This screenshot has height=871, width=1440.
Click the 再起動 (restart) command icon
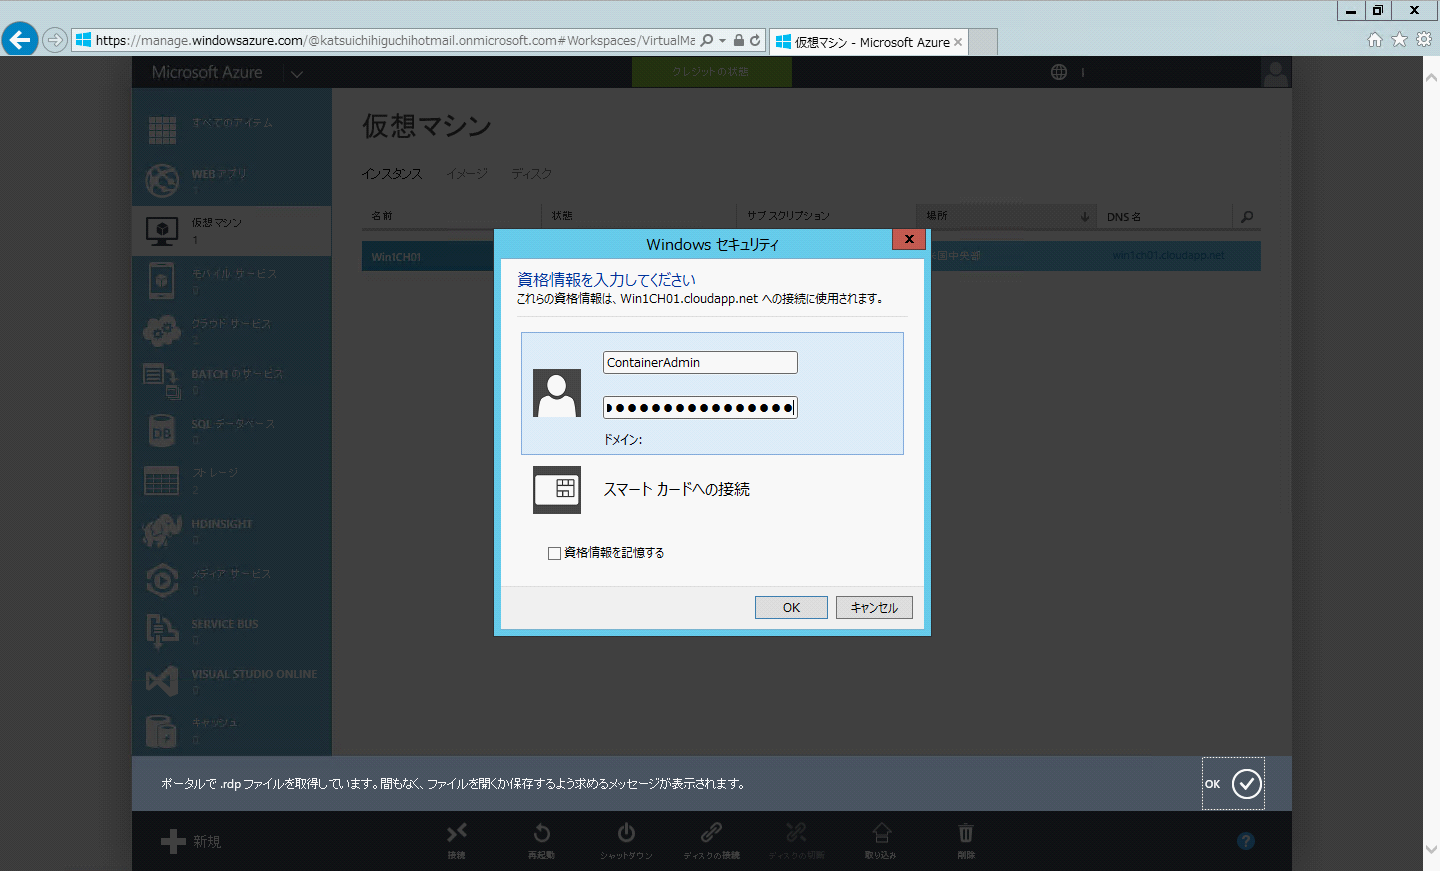pos(541,833)
